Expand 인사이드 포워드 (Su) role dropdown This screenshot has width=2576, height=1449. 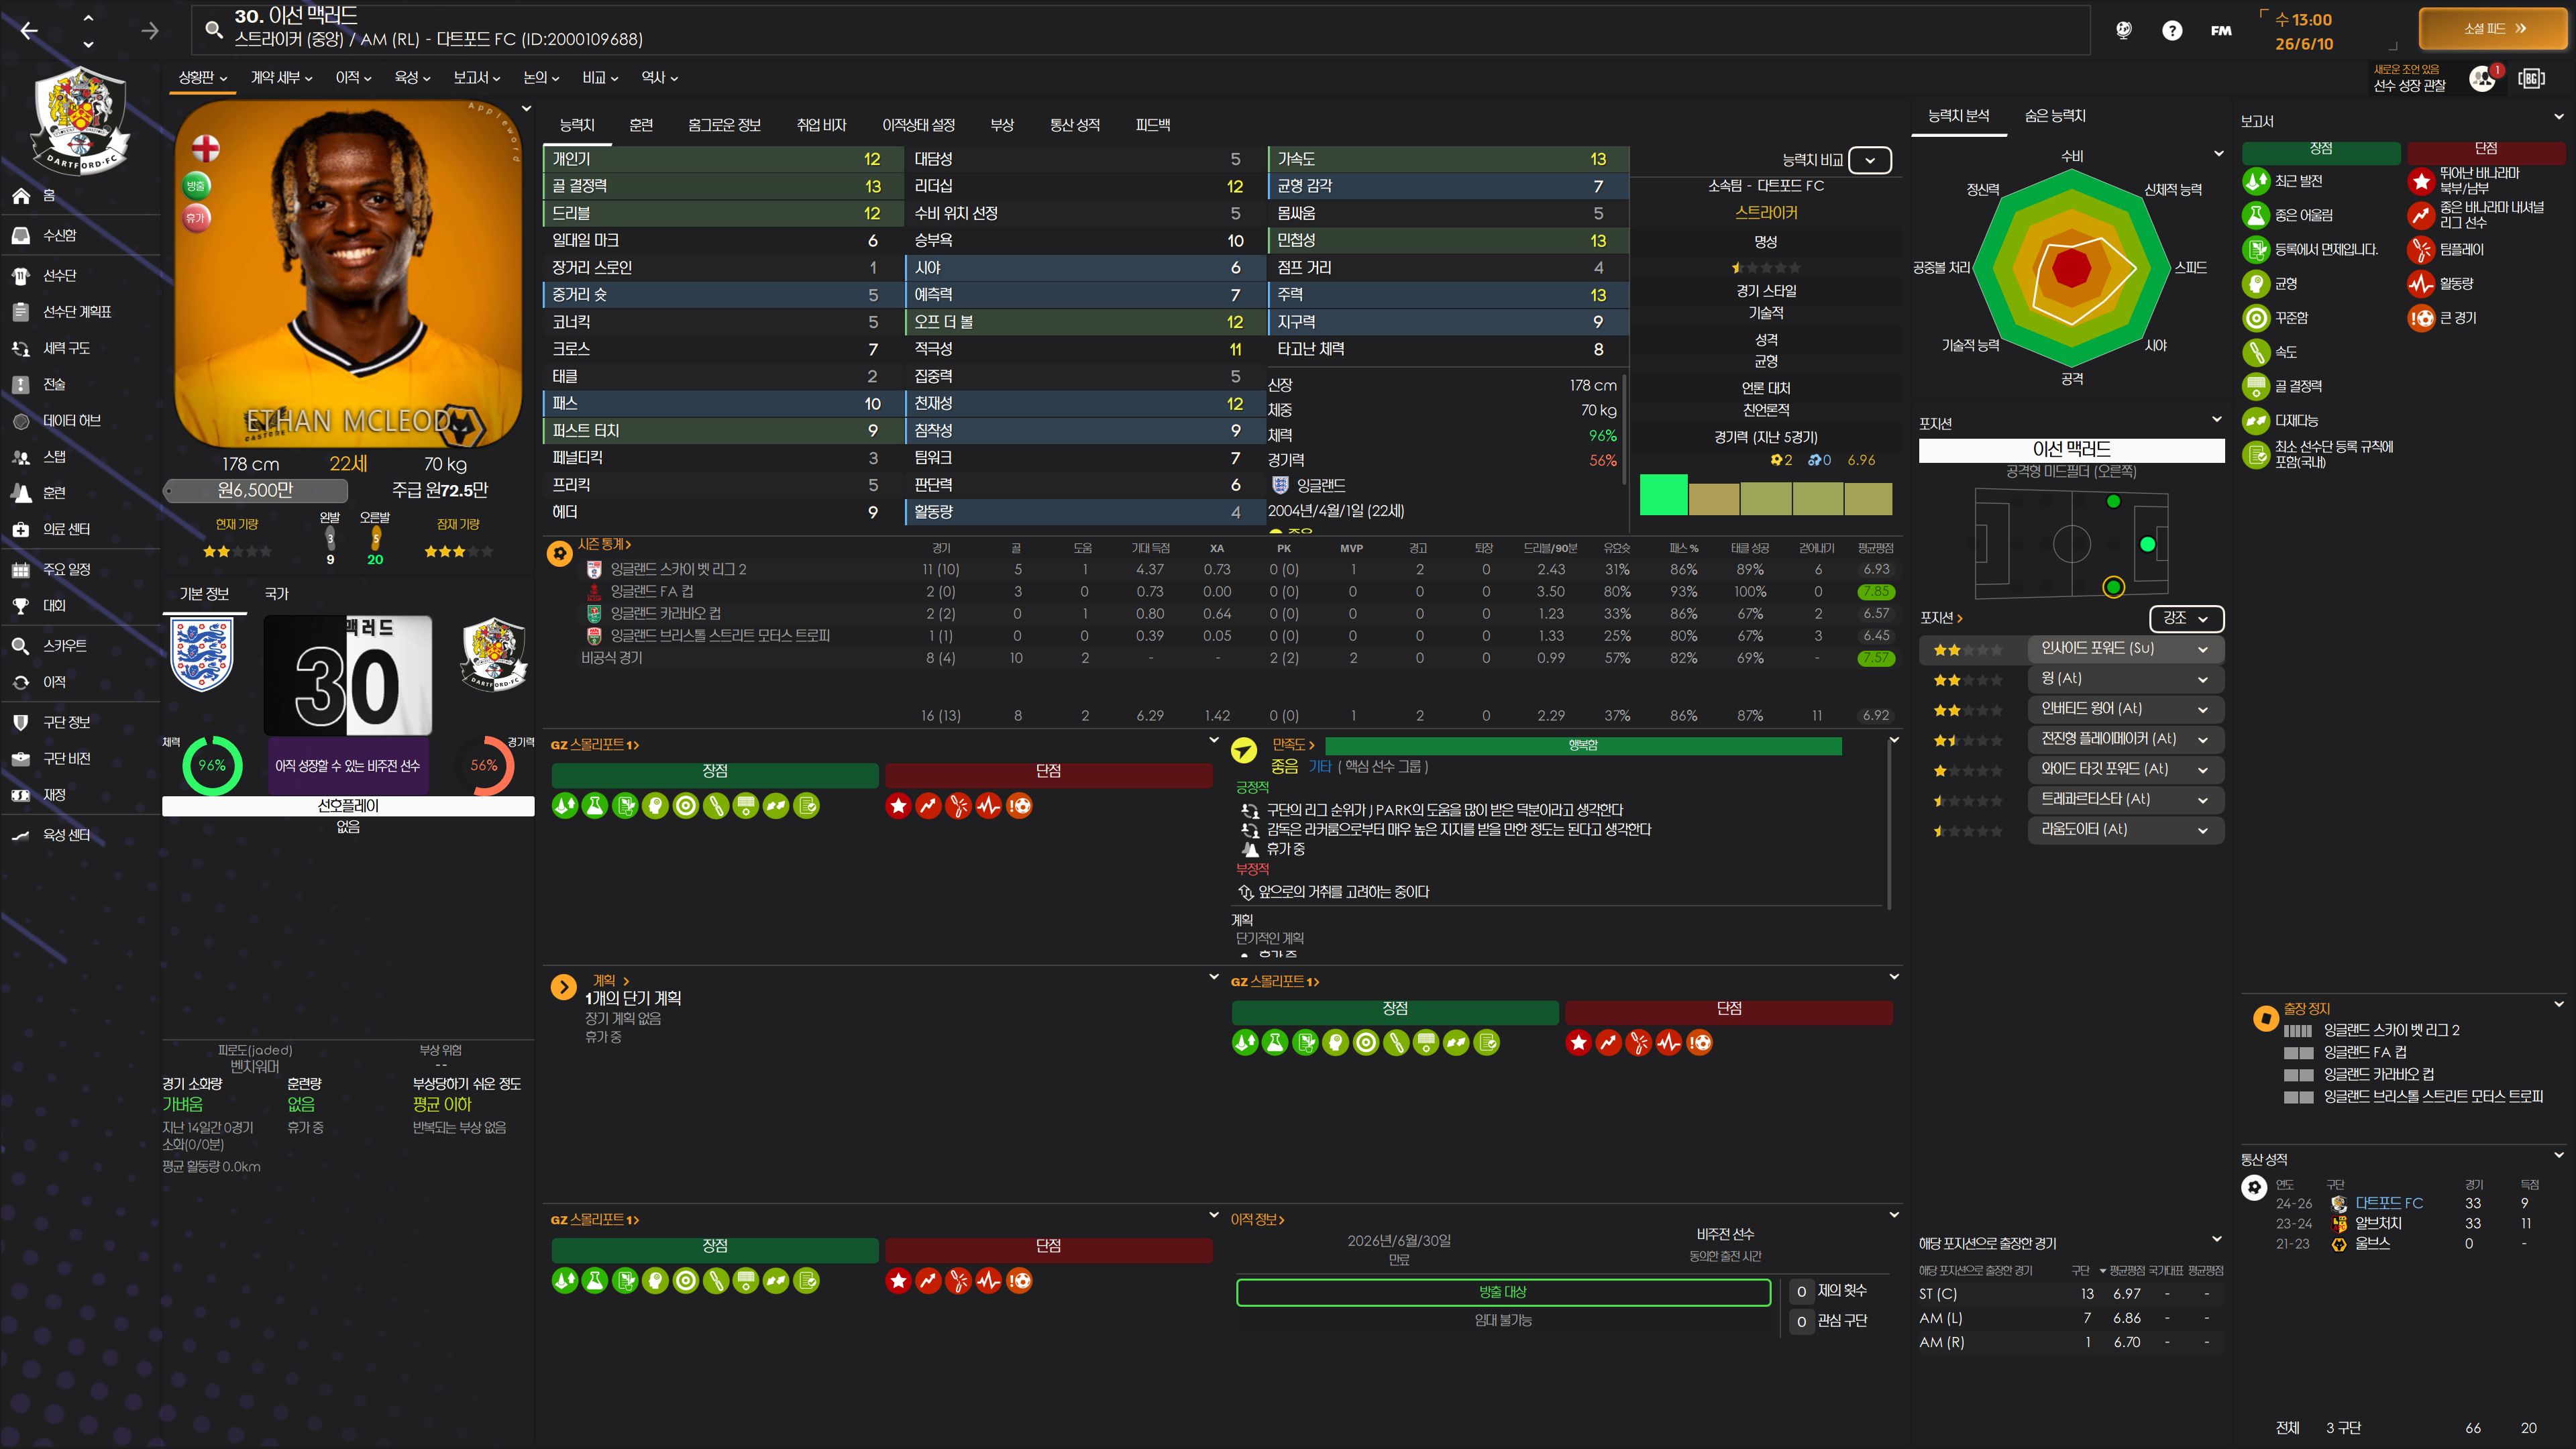tap(2202, 649)
